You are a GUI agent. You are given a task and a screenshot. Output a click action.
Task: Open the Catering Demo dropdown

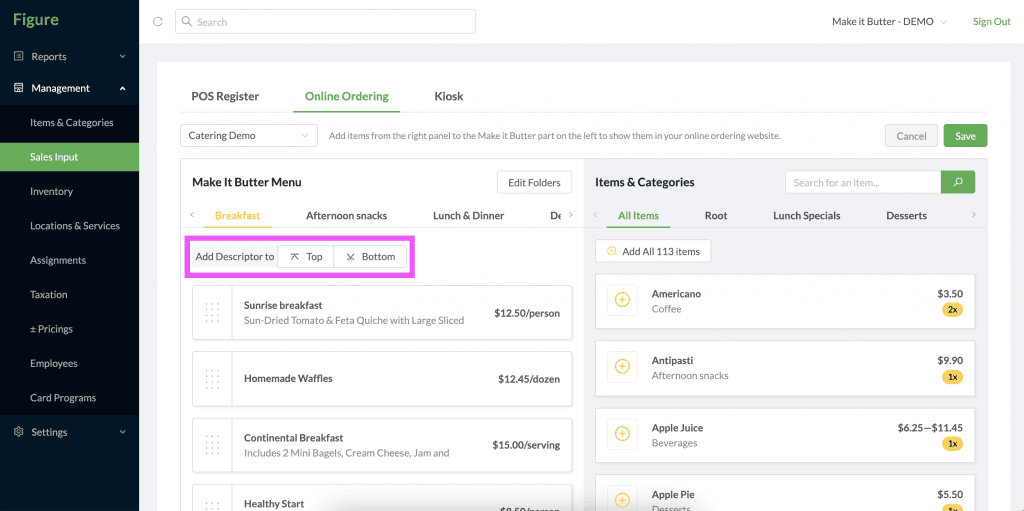point(249,136)
